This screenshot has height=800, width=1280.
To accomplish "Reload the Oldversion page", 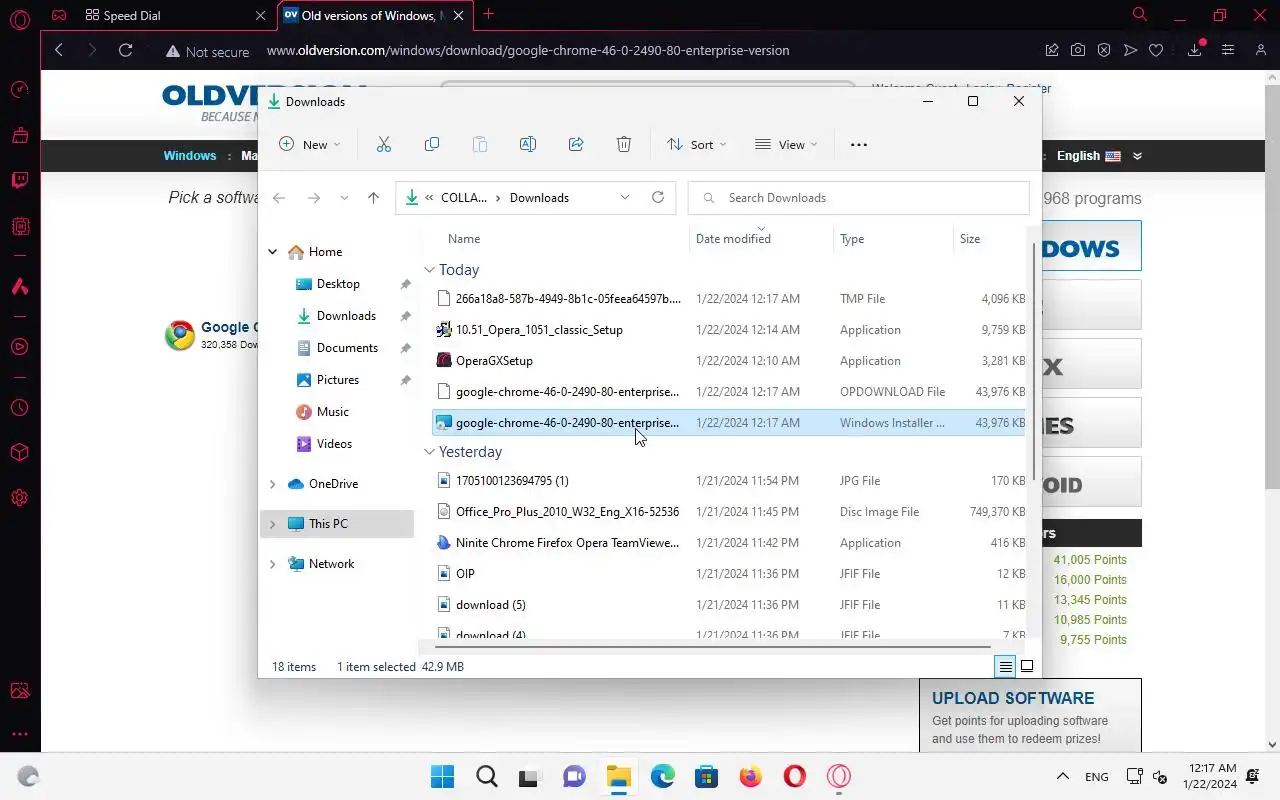I will pos(125,50).
